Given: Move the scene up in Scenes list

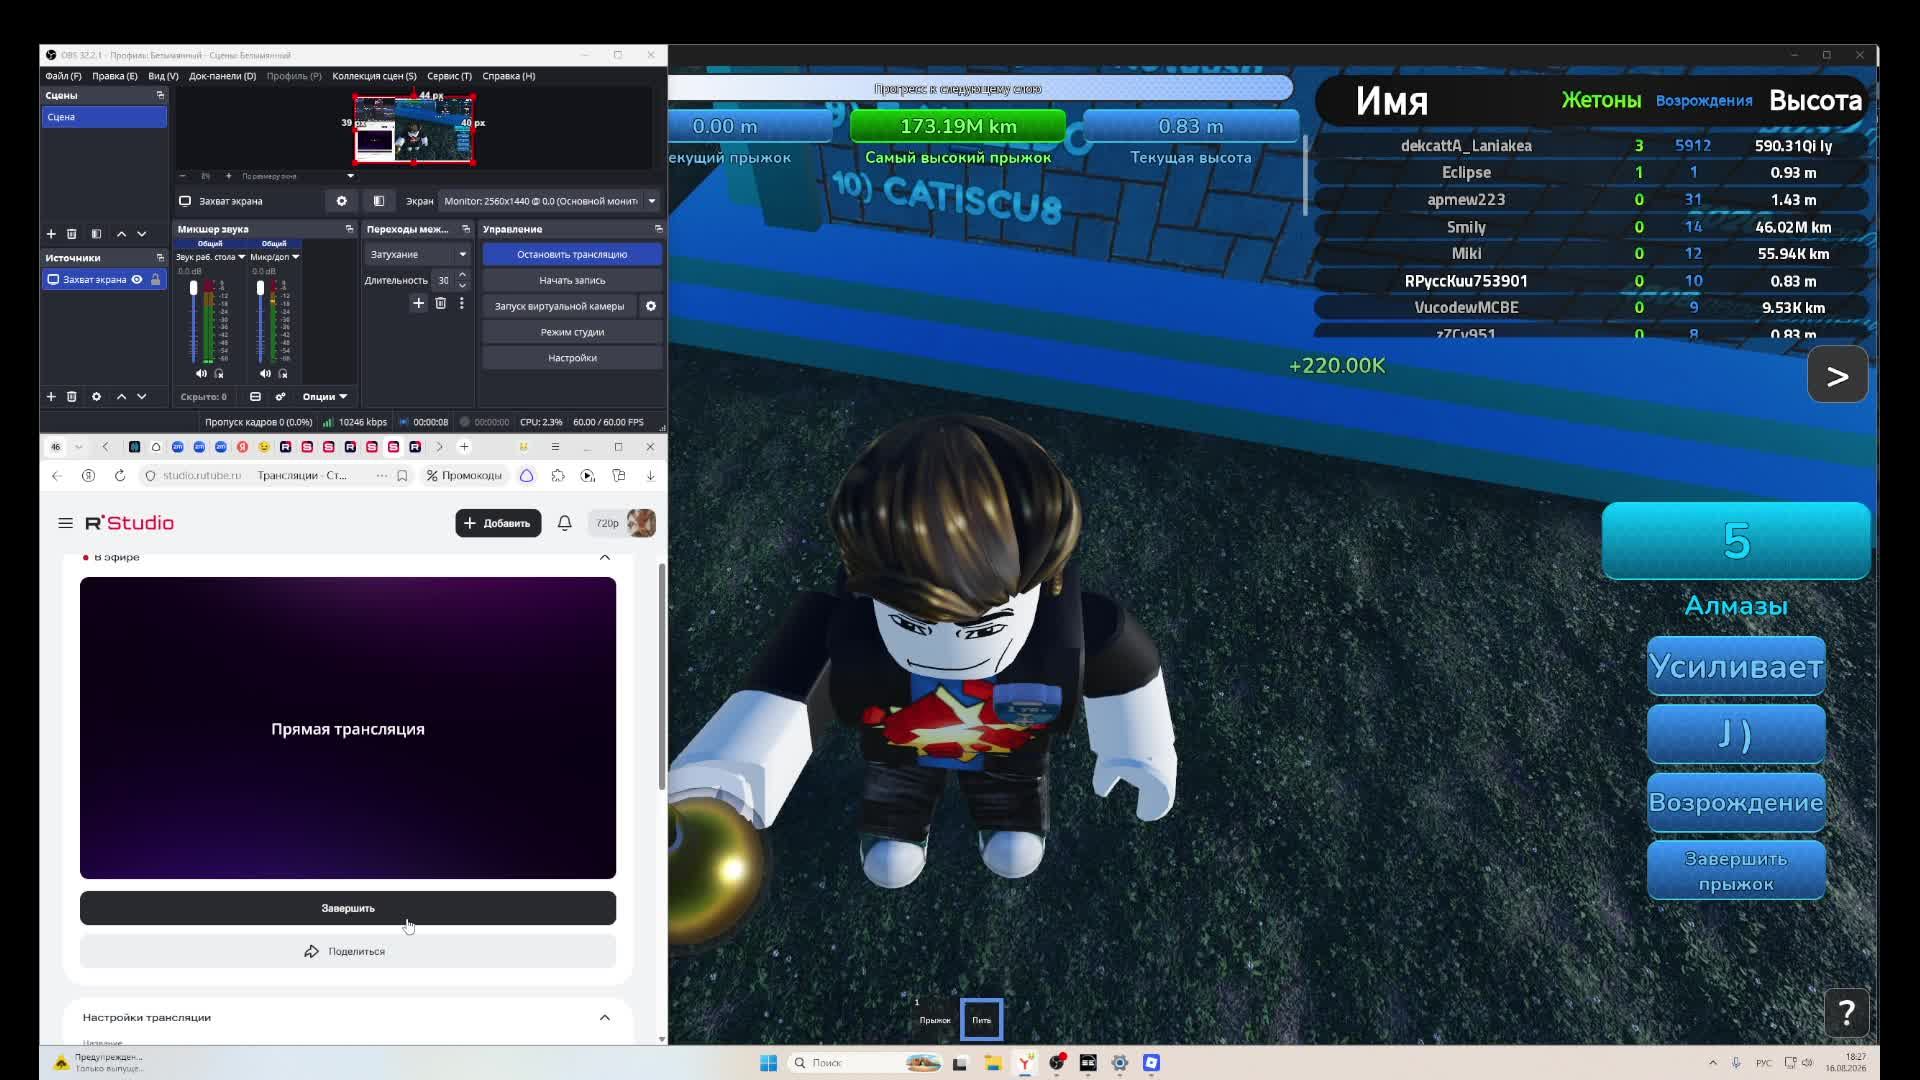Looking at the screenshot, I should click(x=122, y=234).
